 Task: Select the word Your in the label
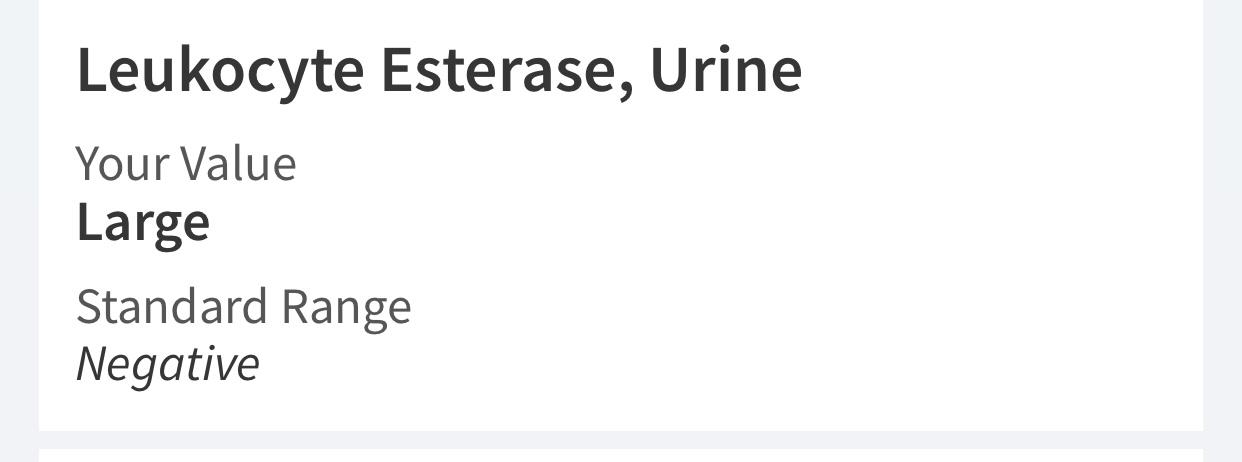pos(125,163)
